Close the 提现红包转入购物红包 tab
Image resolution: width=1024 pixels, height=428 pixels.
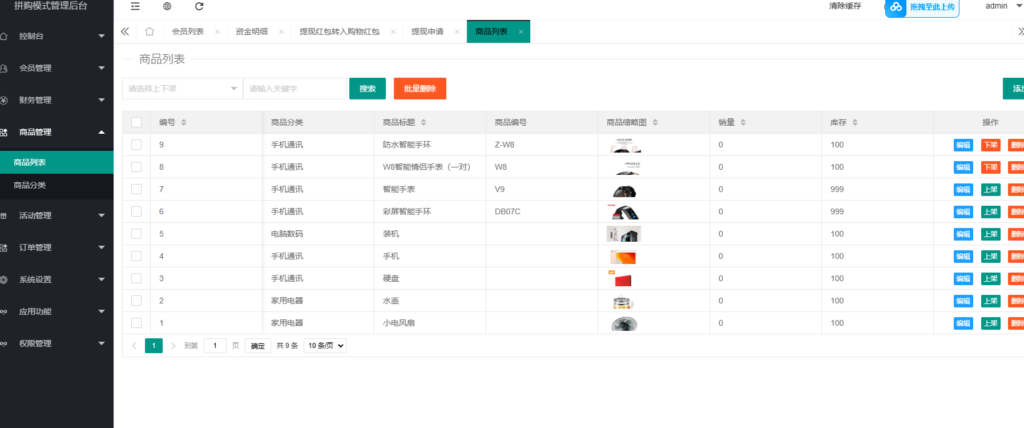[x=392, y=31]
